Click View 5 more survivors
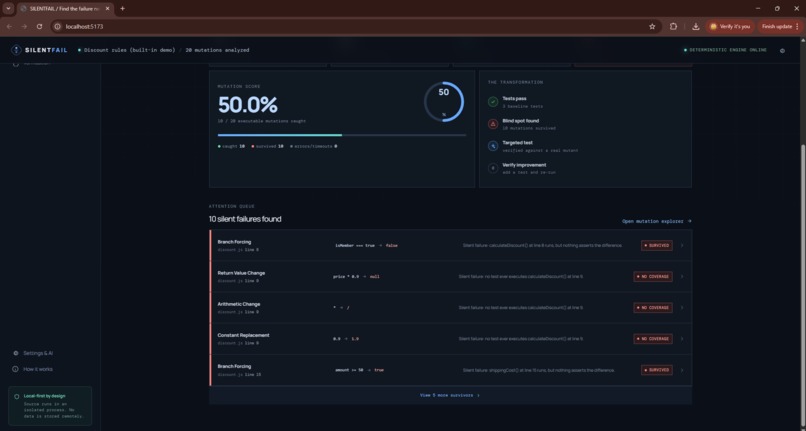 450,396
